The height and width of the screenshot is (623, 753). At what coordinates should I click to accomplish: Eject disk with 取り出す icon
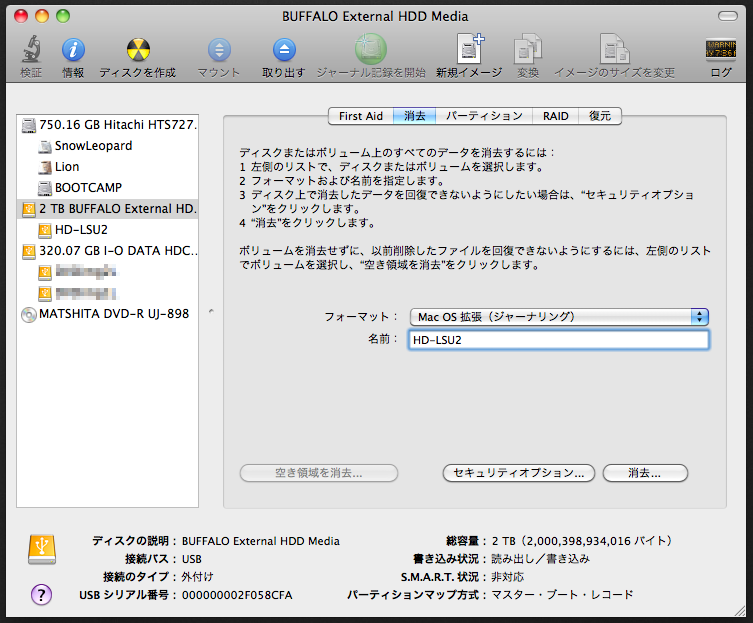coord(284,49)
